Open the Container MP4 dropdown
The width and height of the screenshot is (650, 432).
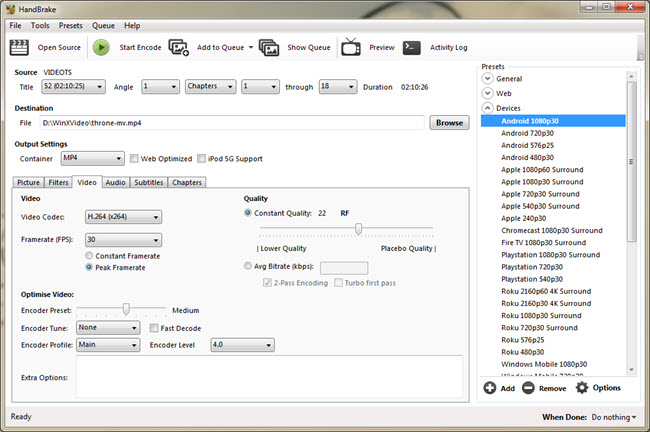[92, 158]
